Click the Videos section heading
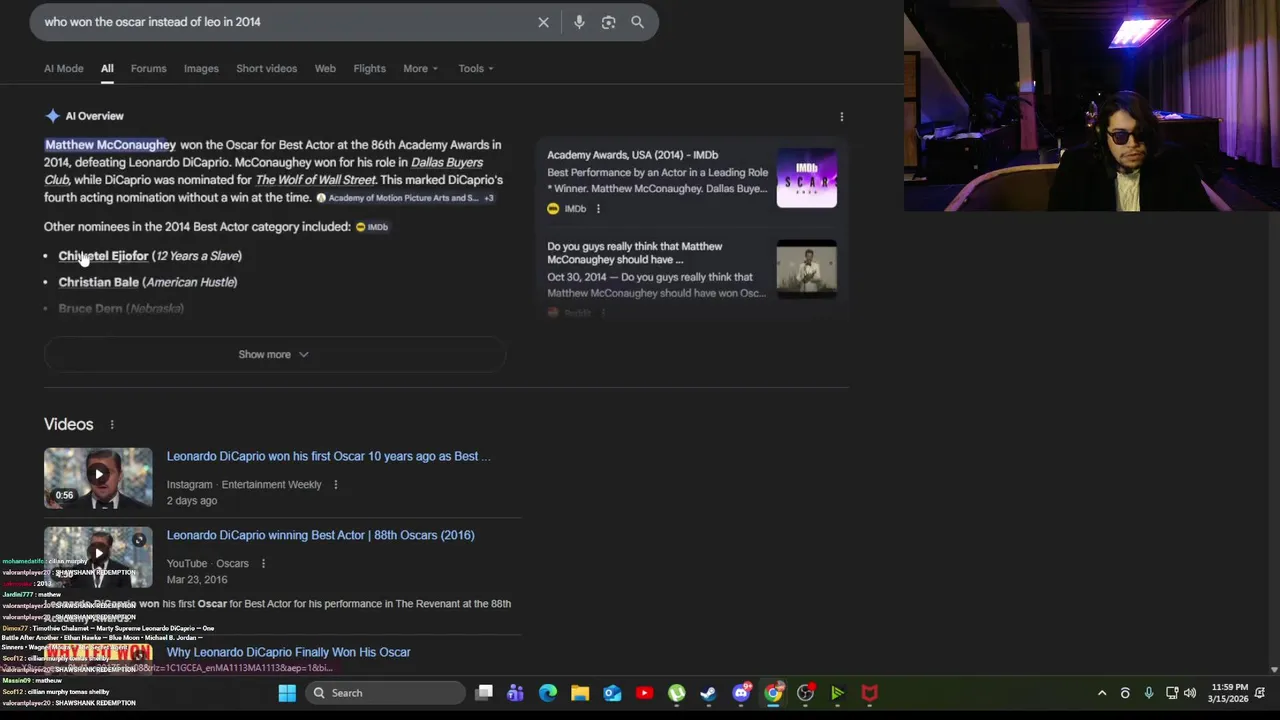Screen dimensions: 1280x720 coord(68,425)
